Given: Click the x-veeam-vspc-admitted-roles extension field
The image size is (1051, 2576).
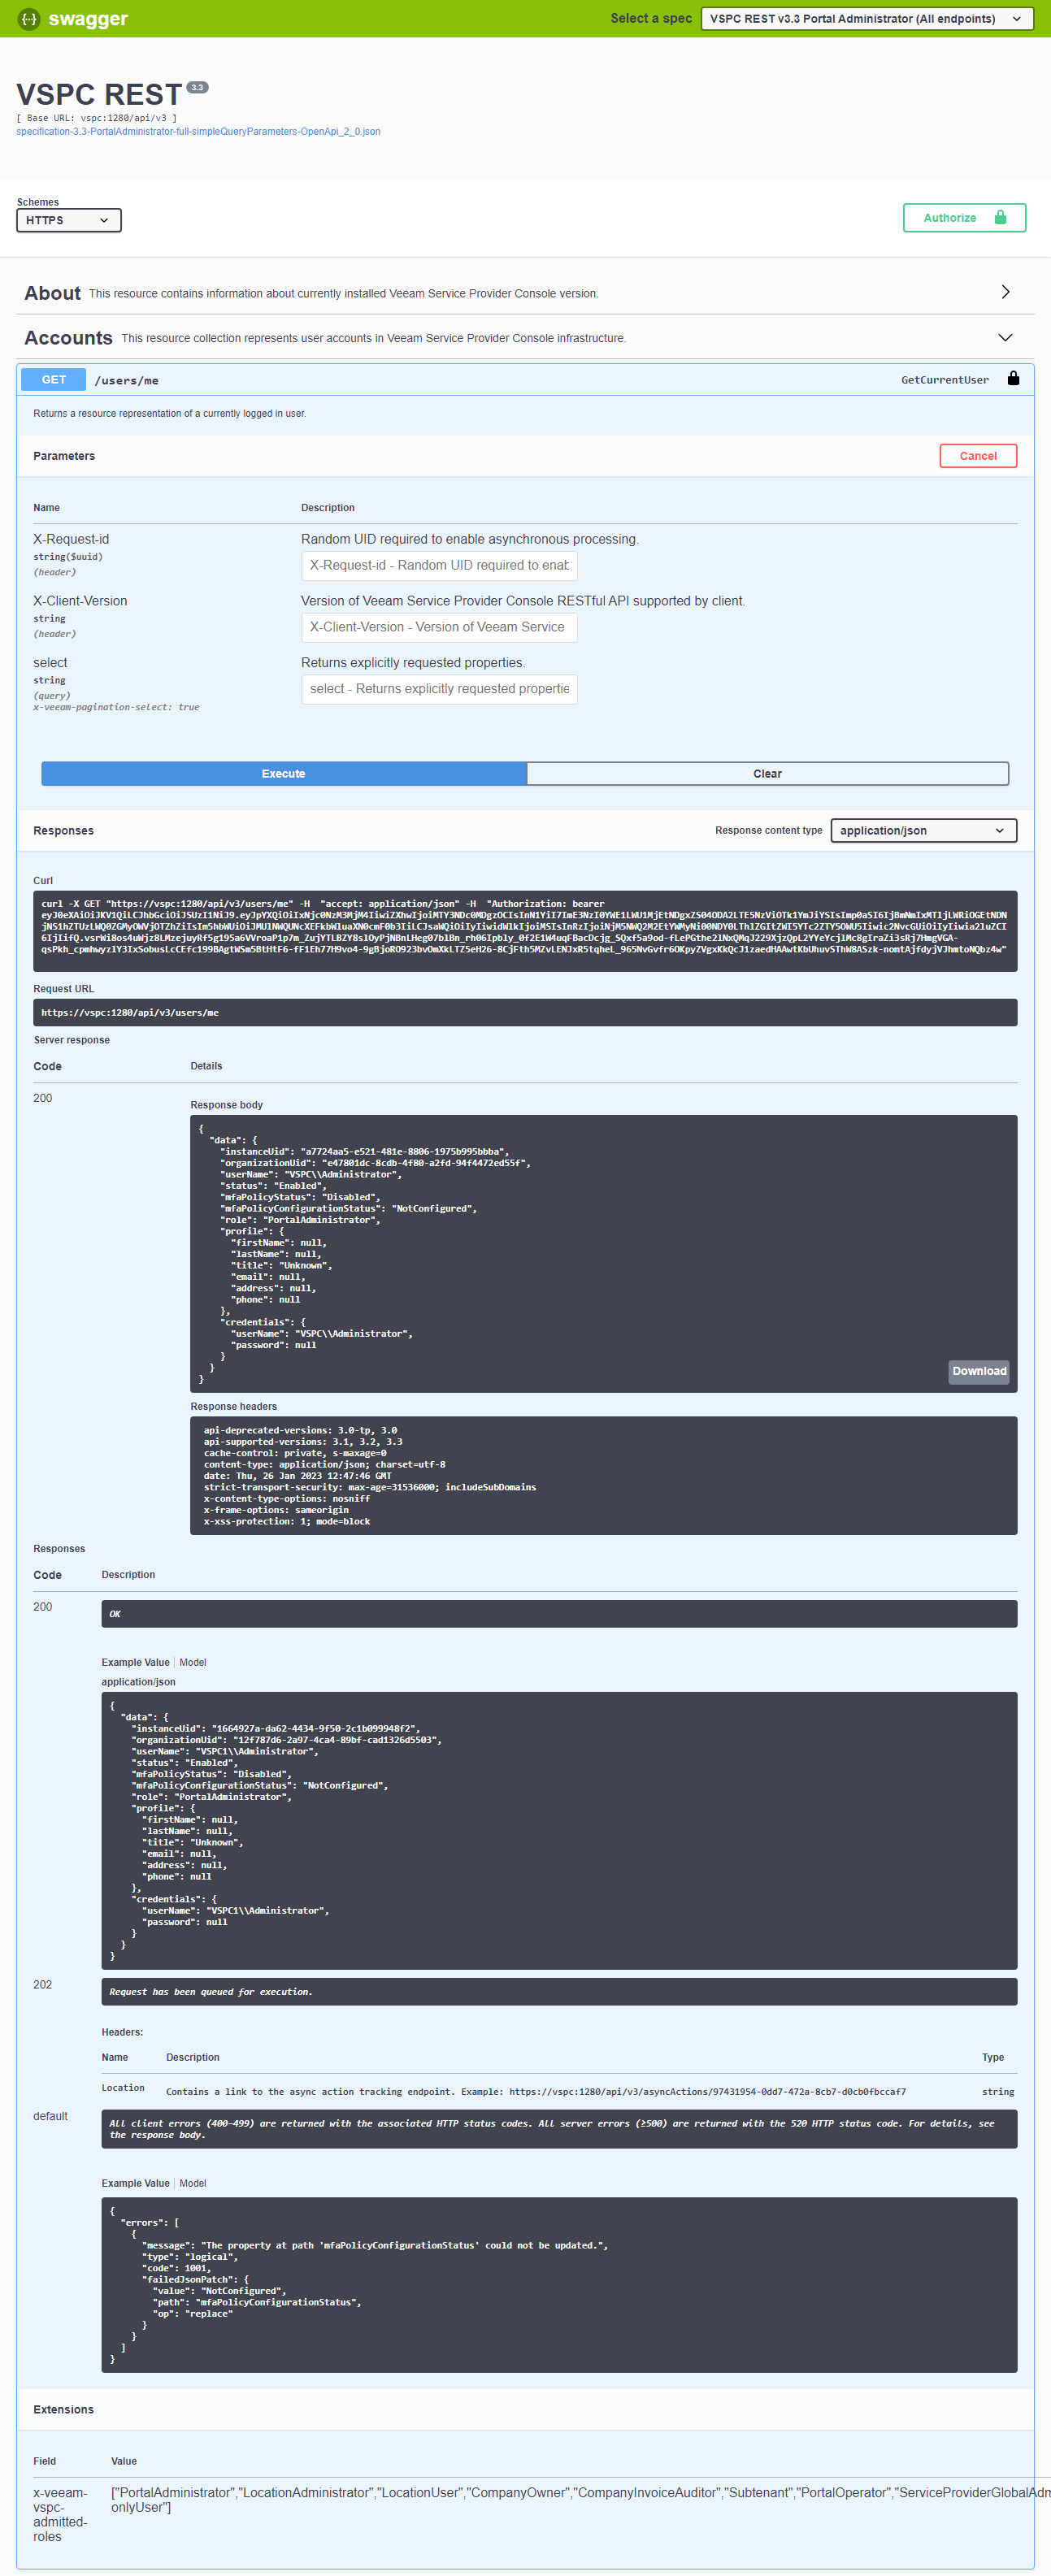Looking at the screenshot, I should (60, 2514).
